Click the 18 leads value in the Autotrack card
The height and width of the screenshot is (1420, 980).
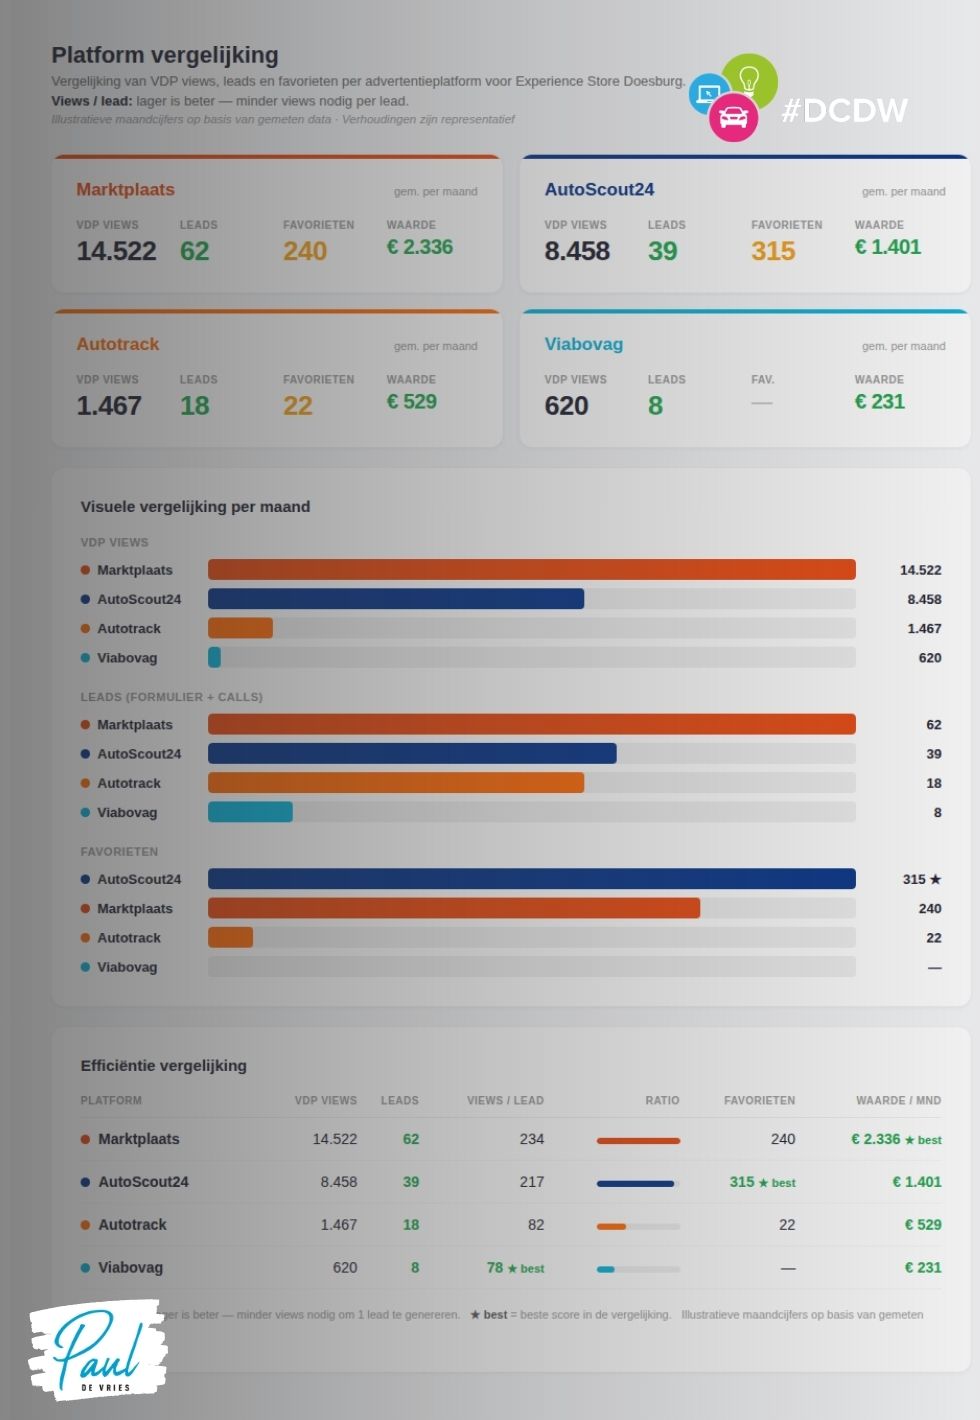click(x=194, y=406)
